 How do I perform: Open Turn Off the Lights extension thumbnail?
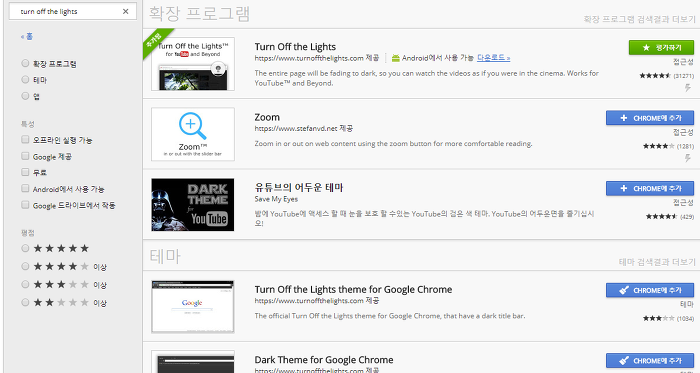coord(193,64)
